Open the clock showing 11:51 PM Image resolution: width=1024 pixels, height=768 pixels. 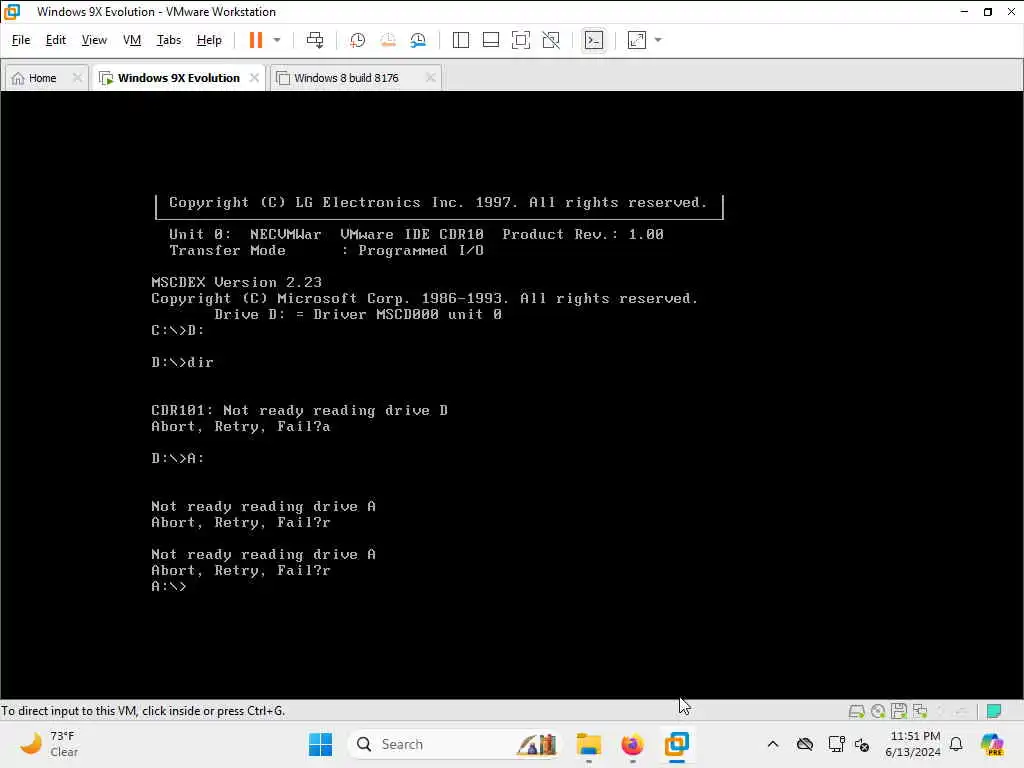913,744
